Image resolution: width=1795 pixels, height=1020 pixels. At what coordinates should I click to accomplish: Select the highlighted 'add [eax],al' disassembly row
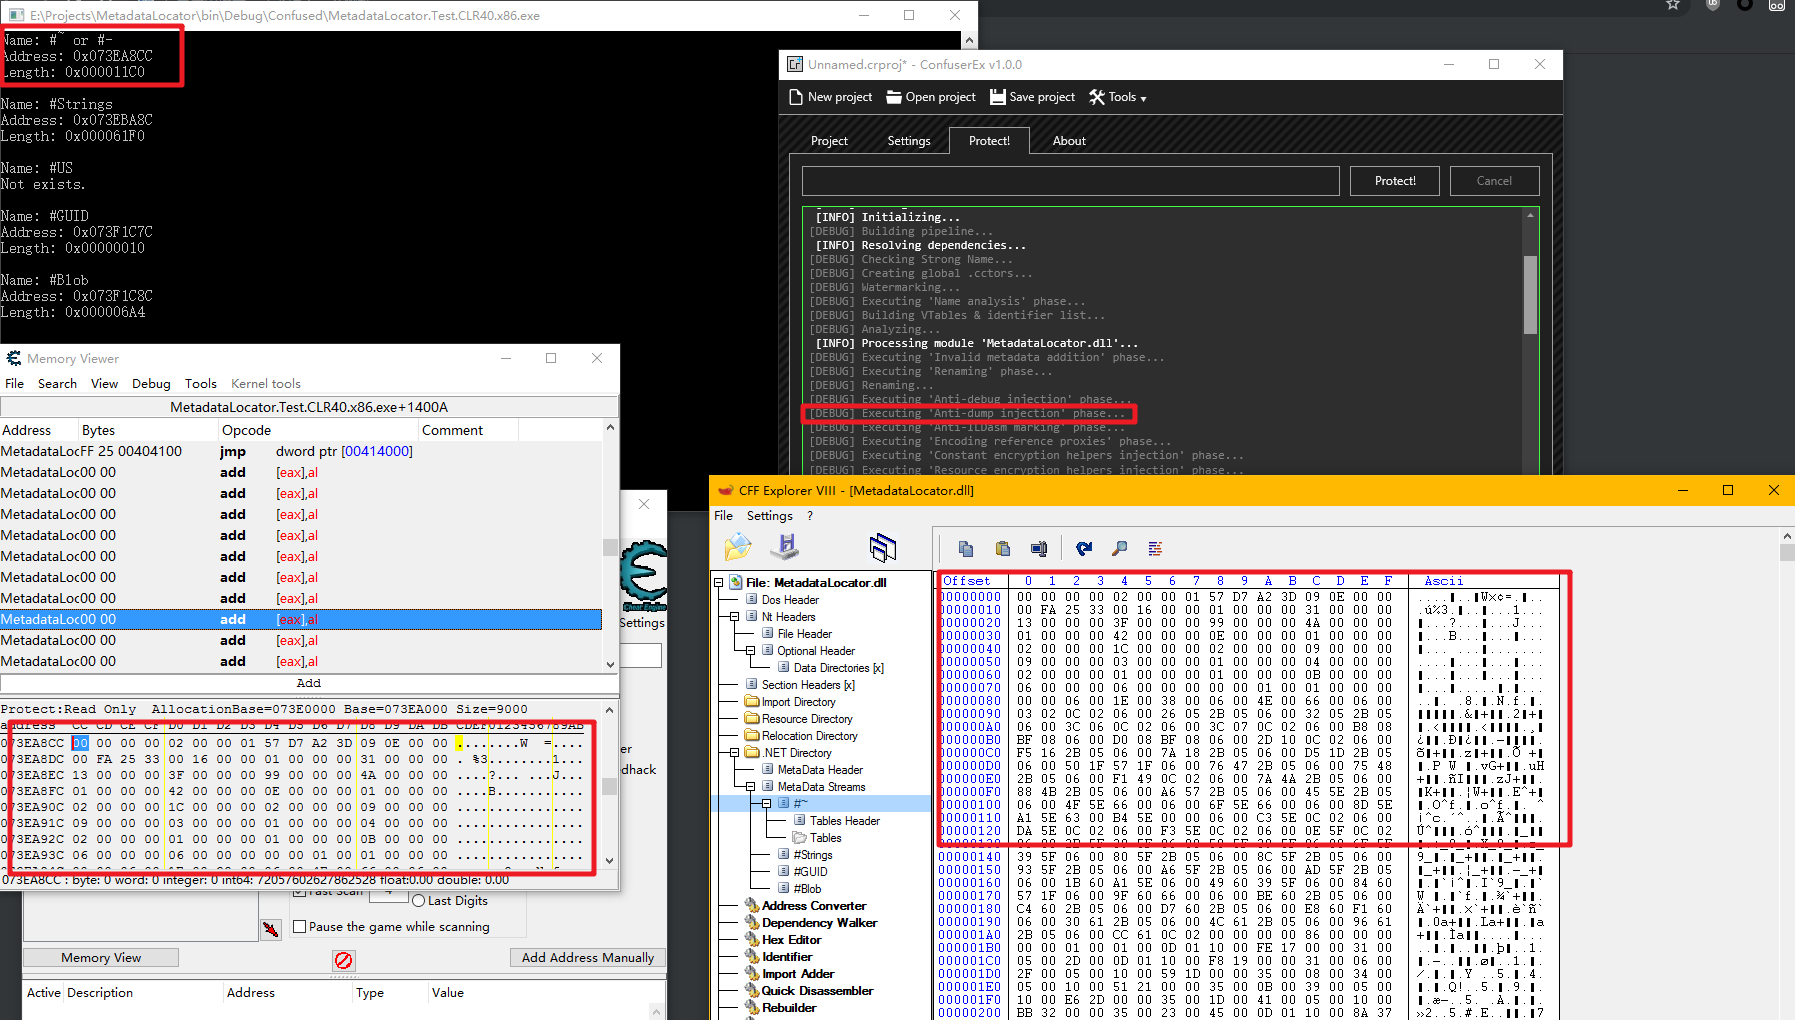coord(301,619)
